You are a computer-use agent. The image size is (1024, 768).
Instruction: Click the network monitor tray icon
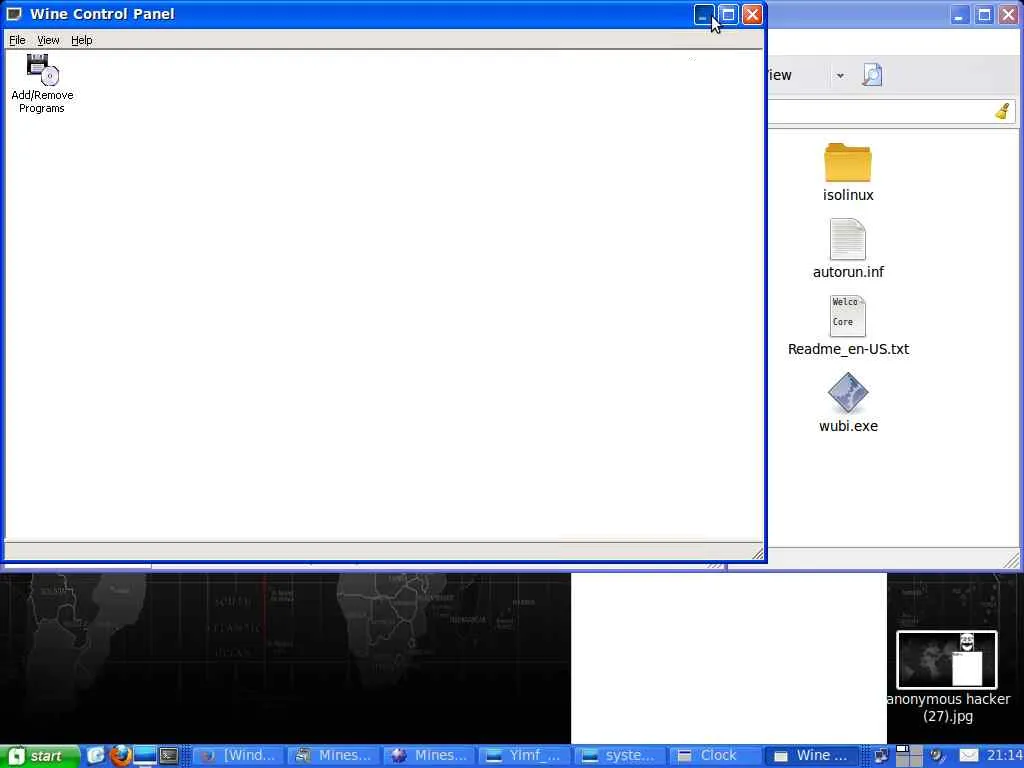[x=881, y=756]
